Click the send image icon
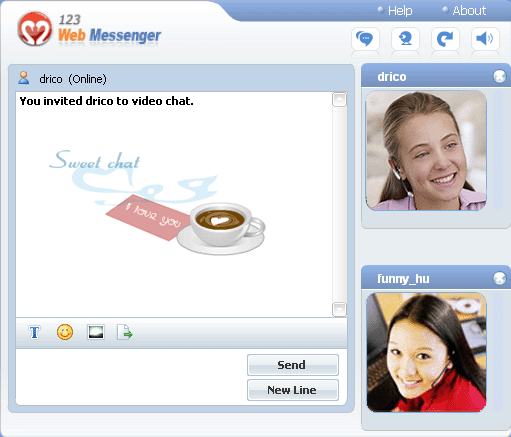 96,332
